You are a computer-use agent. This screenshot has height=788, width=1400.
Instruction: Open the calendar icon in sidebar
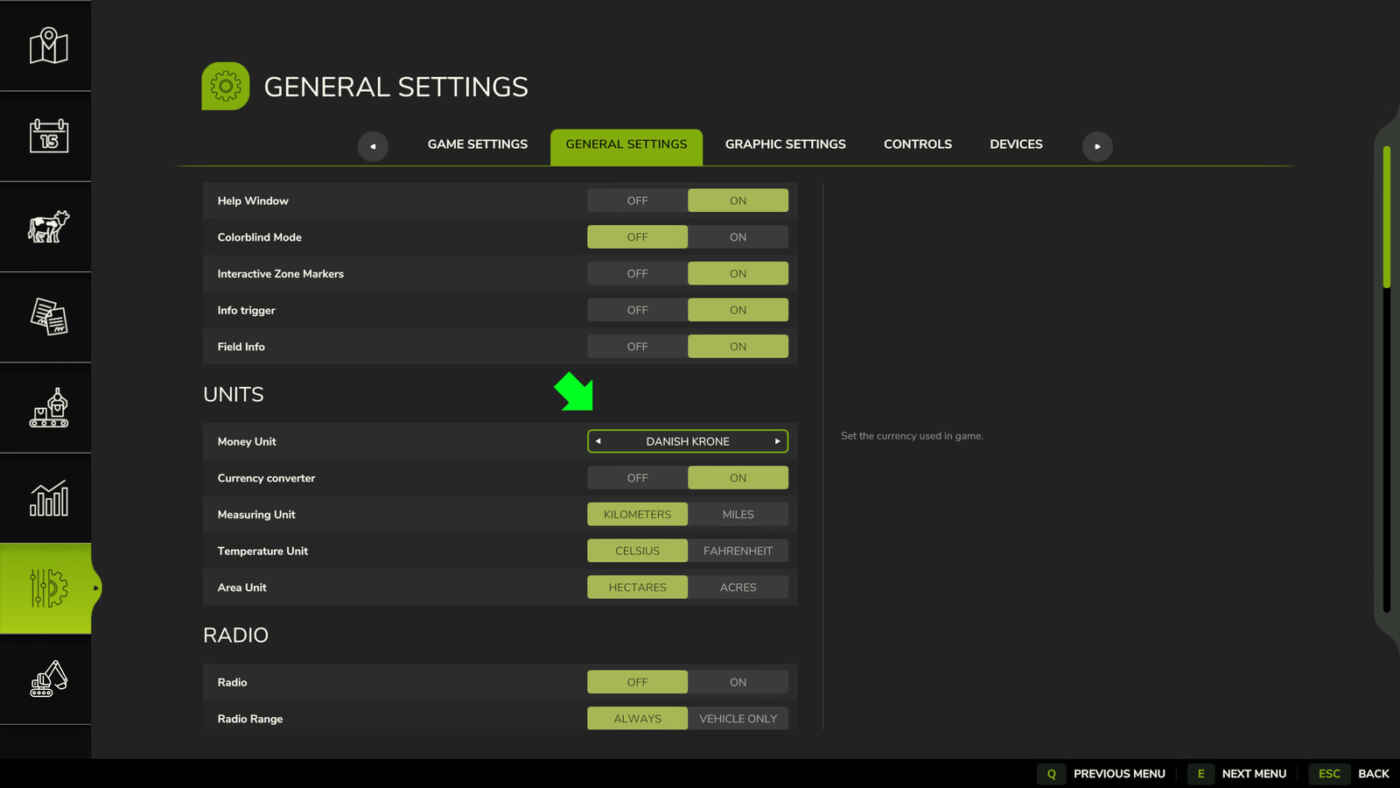click(x=47, y=136)
